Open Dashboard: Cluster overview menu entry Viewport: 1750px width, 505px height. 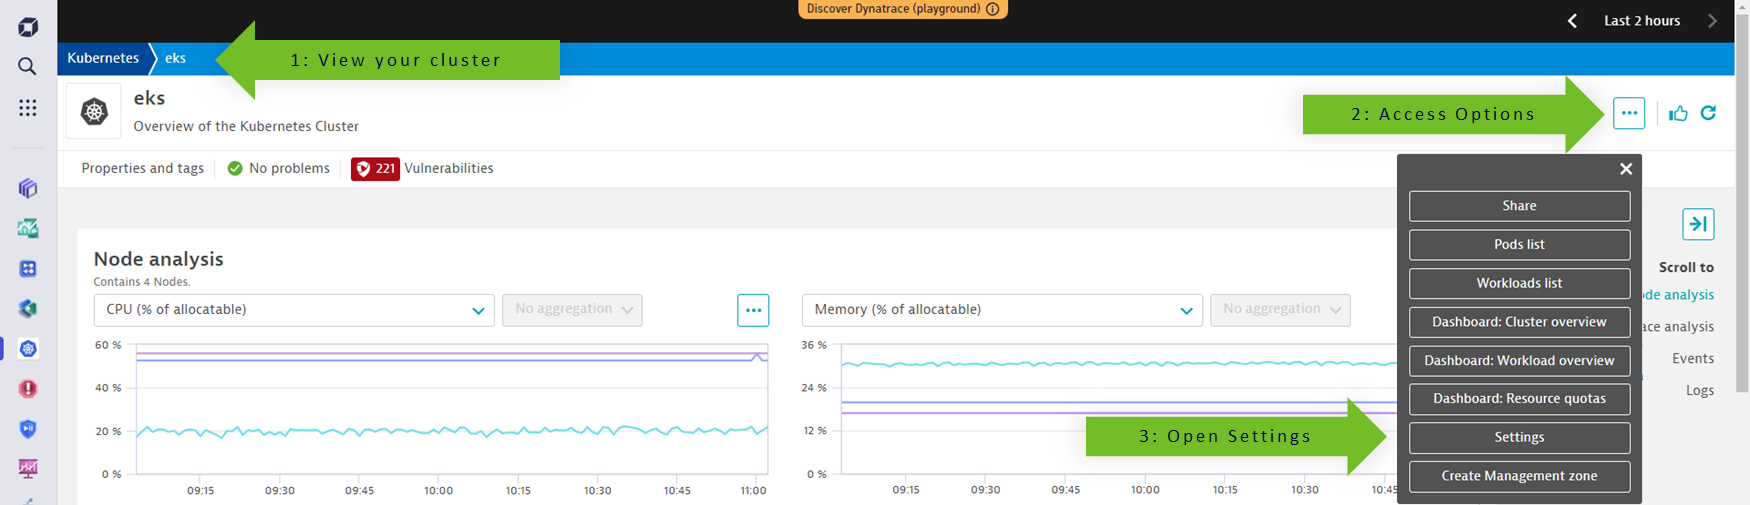1519,322
